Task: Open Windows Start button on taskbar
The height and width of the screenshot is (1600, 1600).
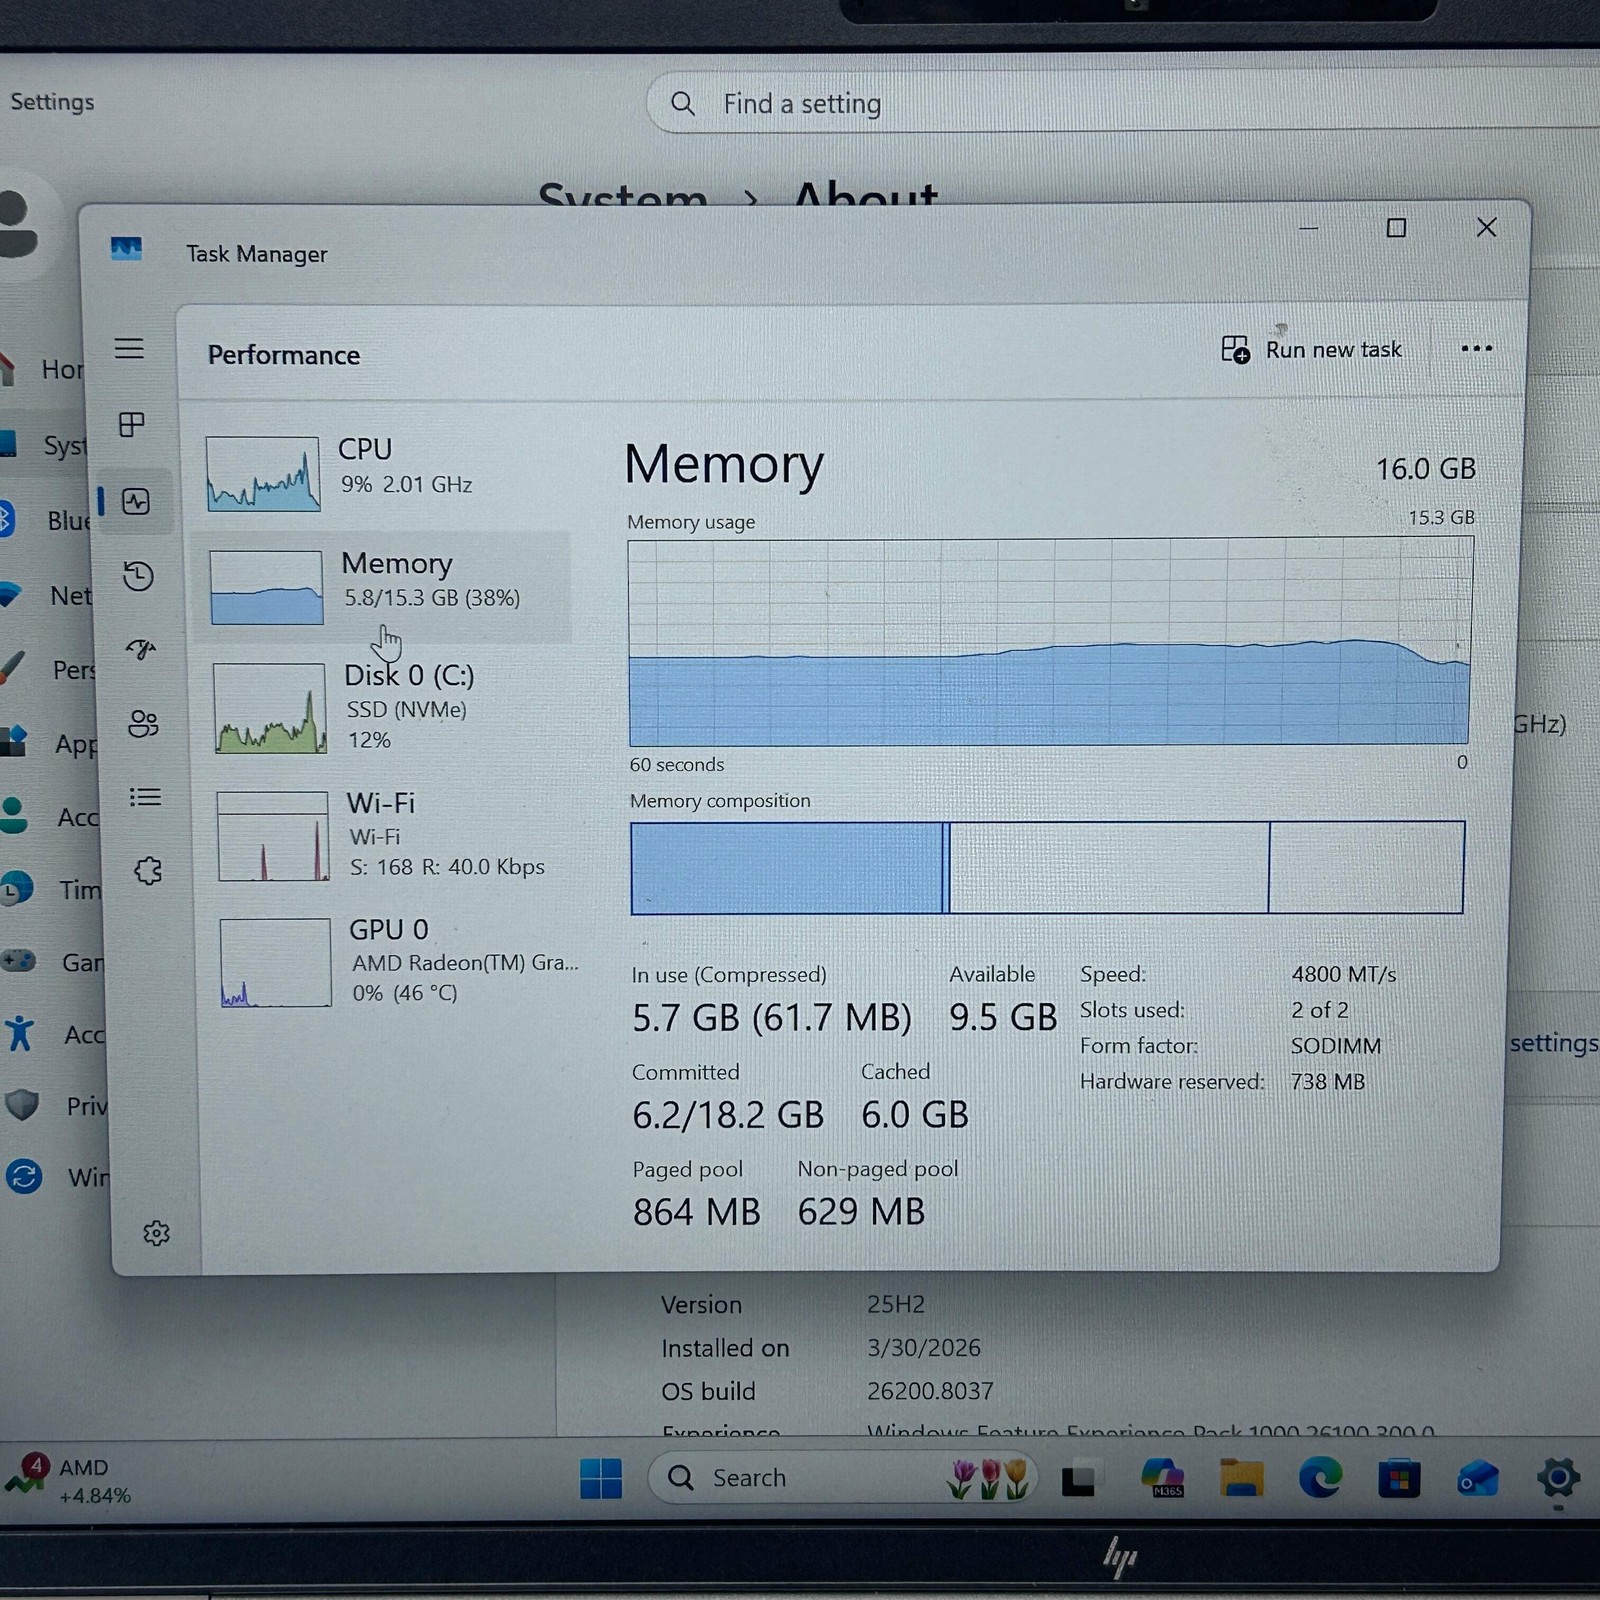Action: [601, 1478]
